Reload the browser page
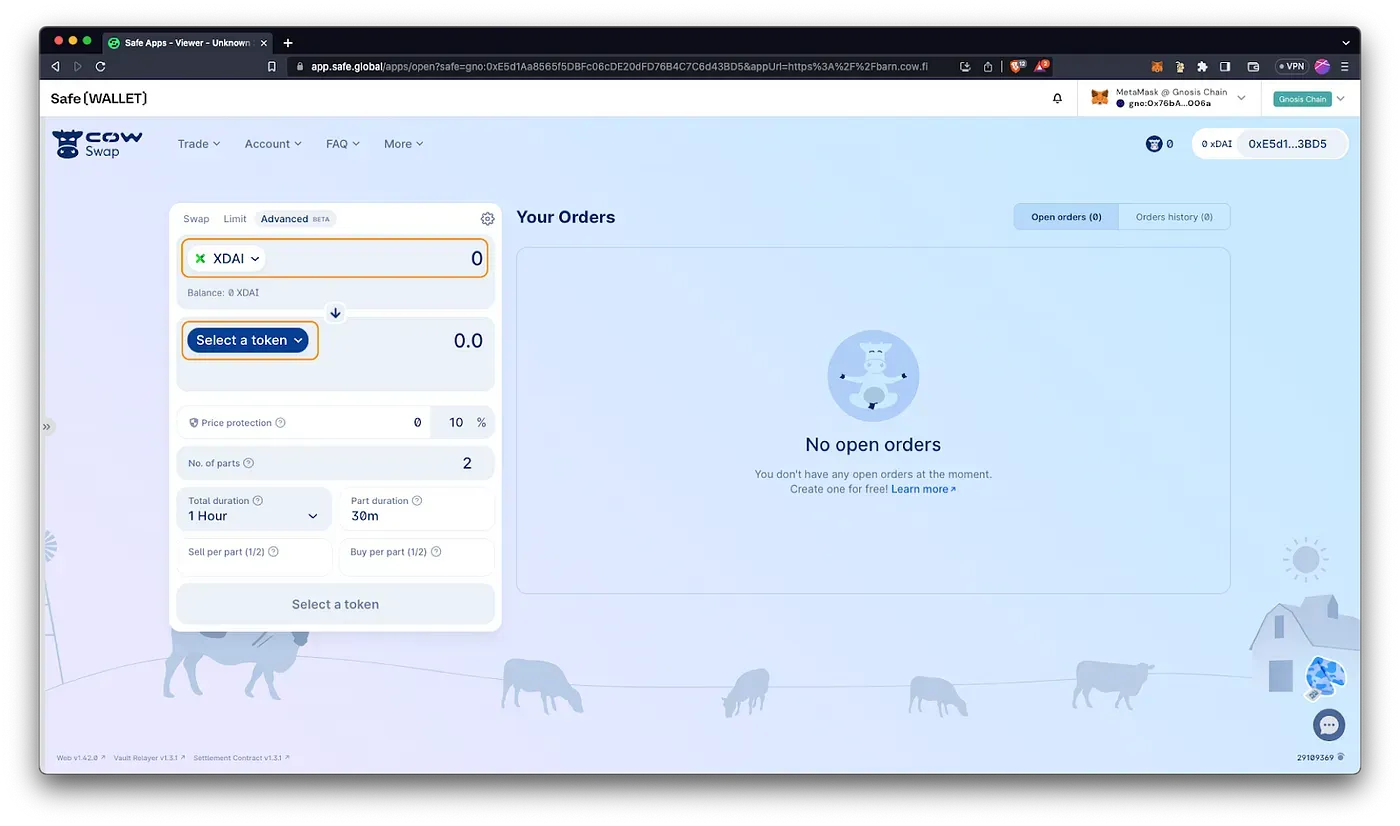Viewport: 1400px width, 826px height. (x=100, y=67)
